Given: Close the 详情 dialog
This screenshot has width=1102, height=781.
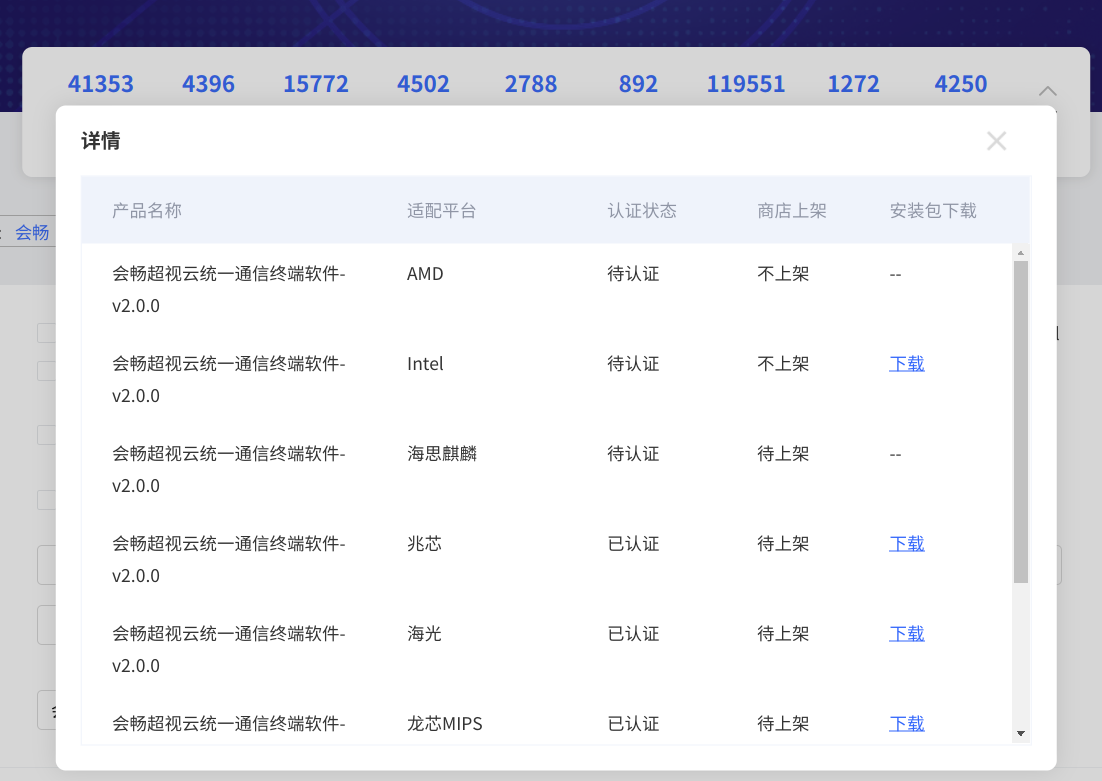Looking at the screenshot, I should pos(996,141).
